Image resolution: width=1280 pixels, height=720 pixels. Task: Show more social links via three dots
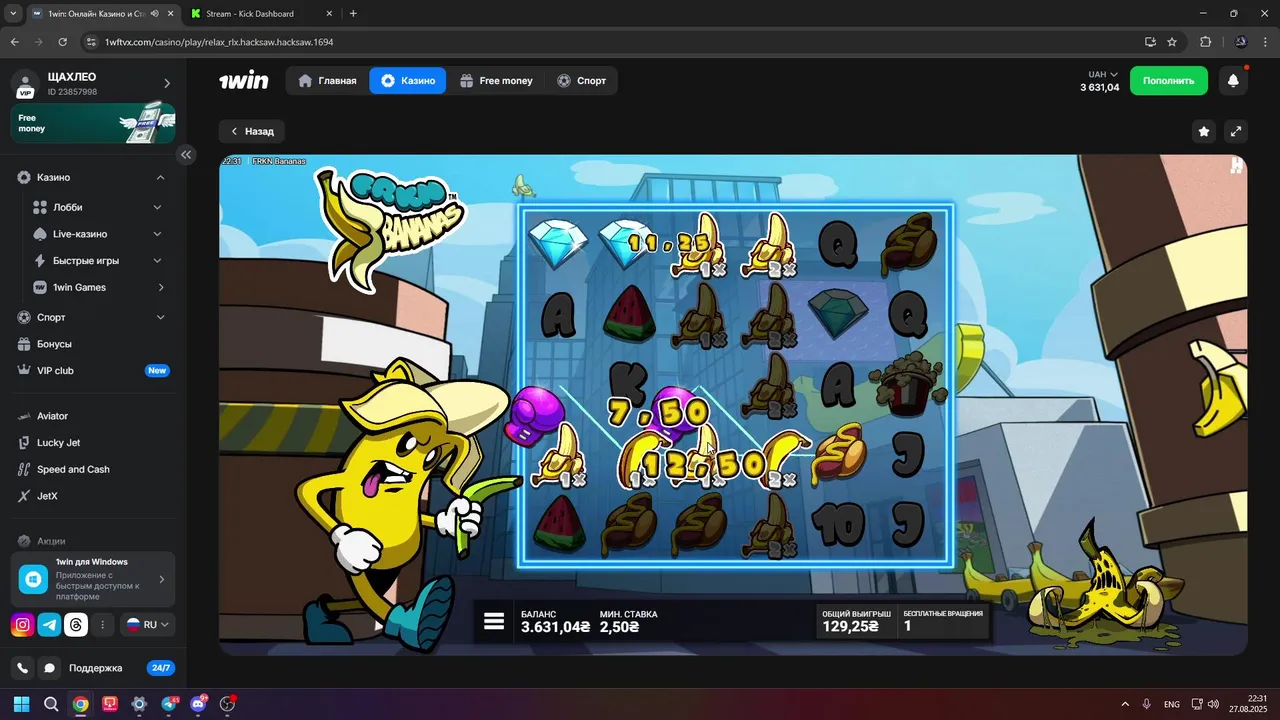coord(102,625)
